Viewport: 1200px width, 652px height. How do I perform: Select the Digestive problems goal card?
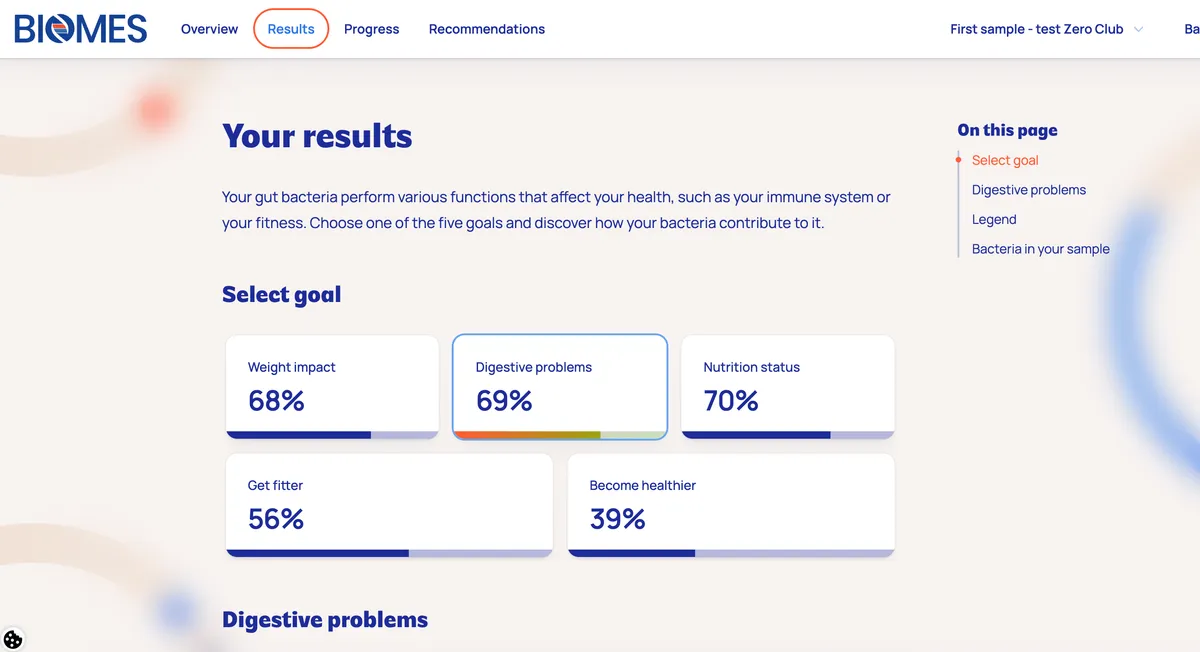click(559, 386)
